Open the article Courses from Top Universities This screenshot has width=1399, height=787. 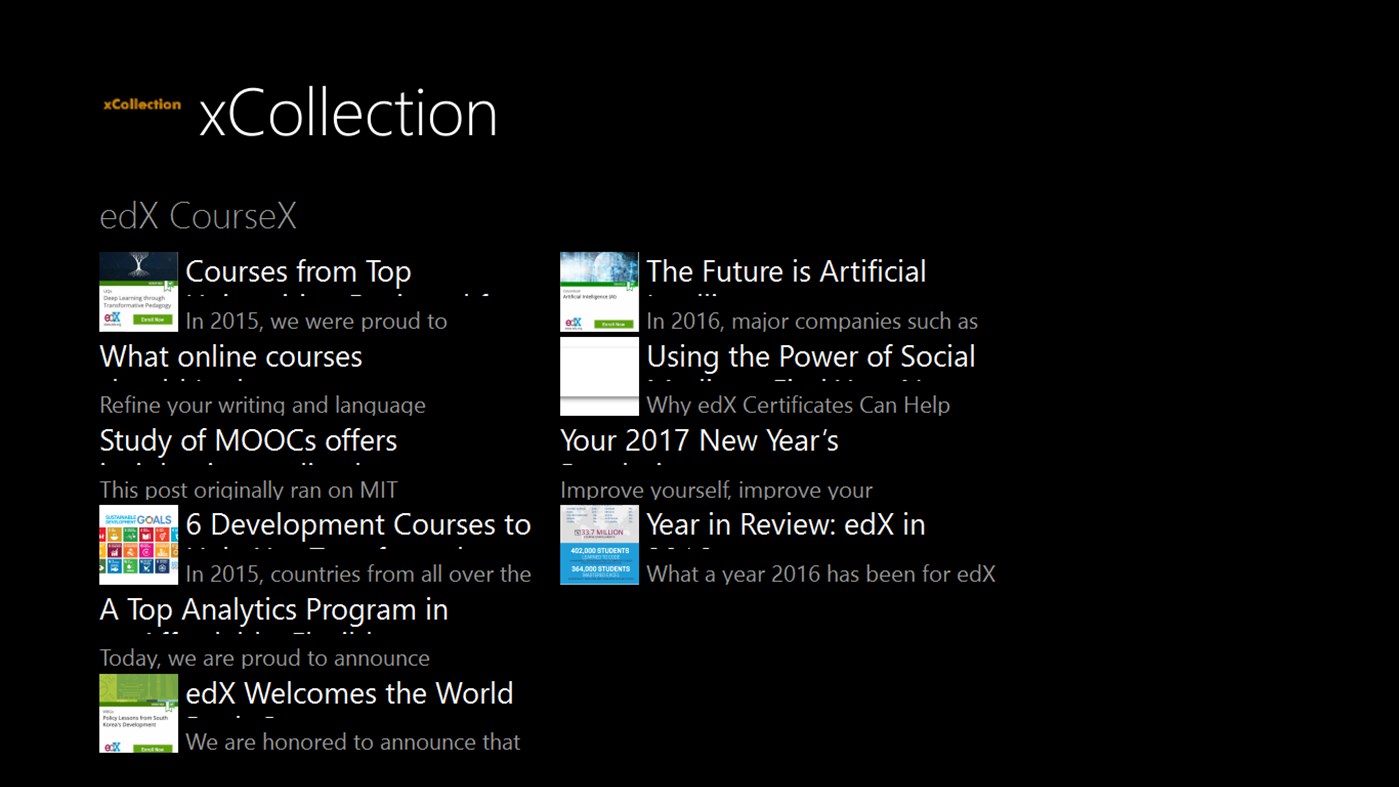[298, 271]
